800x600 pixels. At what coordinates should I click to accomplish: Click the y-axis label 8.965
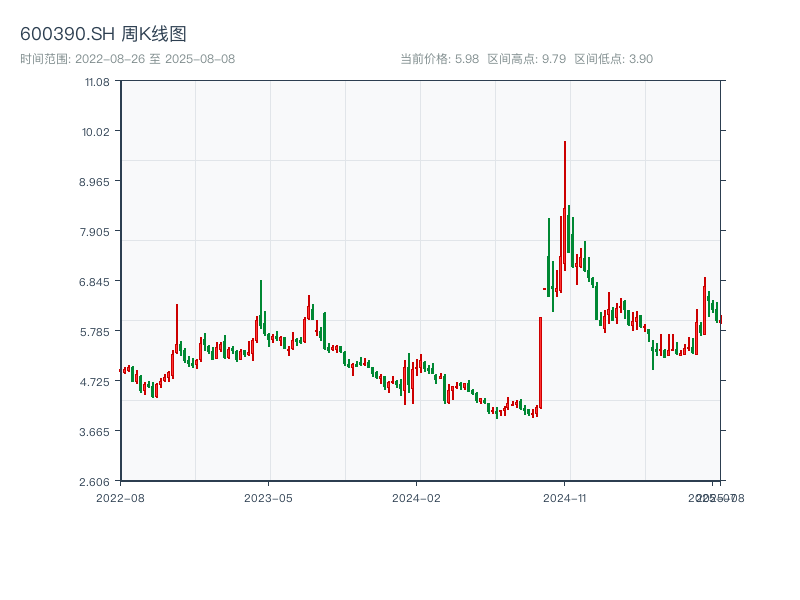(94, 182)
